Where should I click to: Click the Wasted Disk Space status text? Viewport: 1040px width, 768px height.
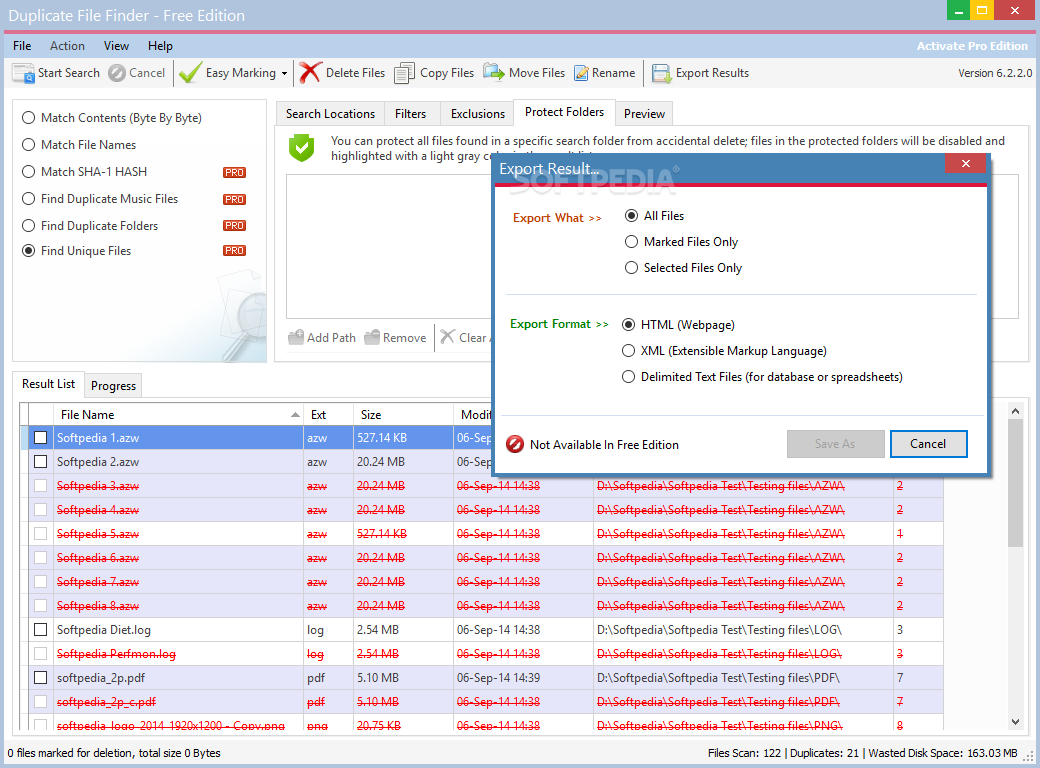942,753
